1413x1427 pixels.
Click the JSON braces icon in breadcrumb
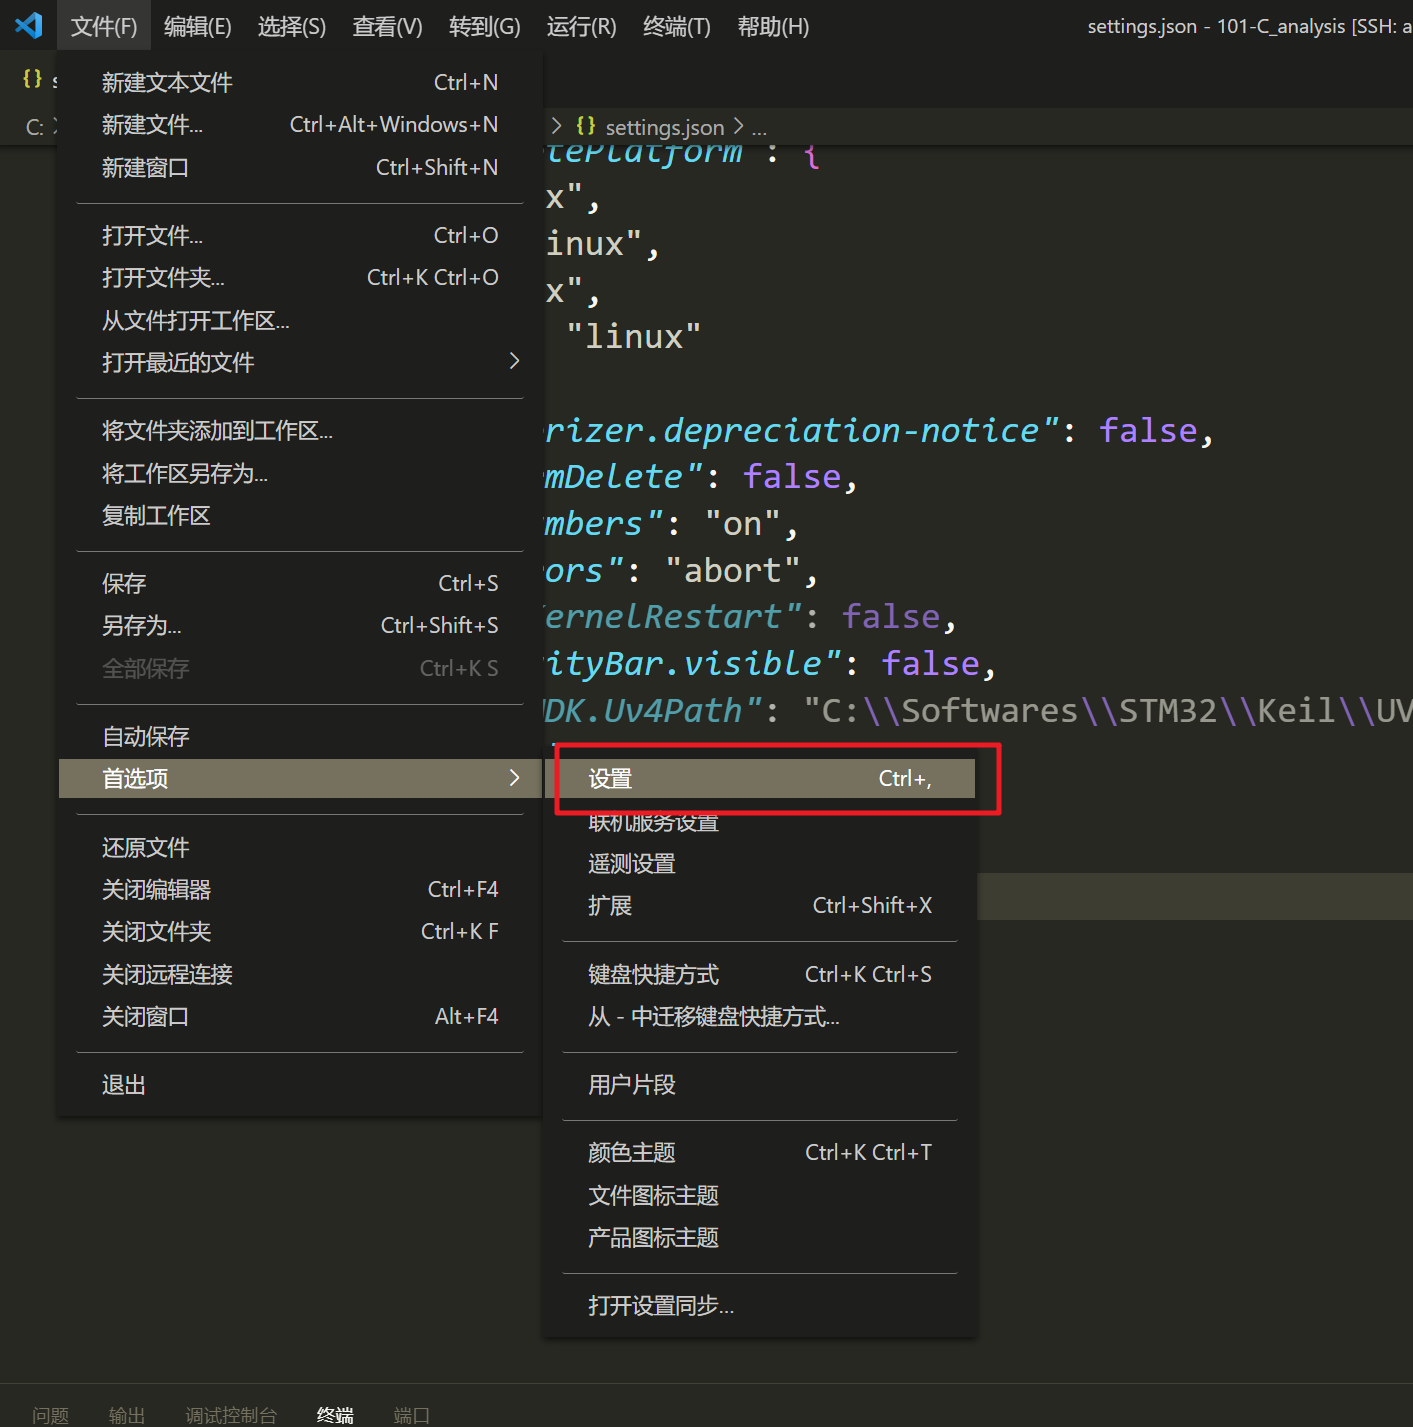pyautogui.click(x=586, y=126)
